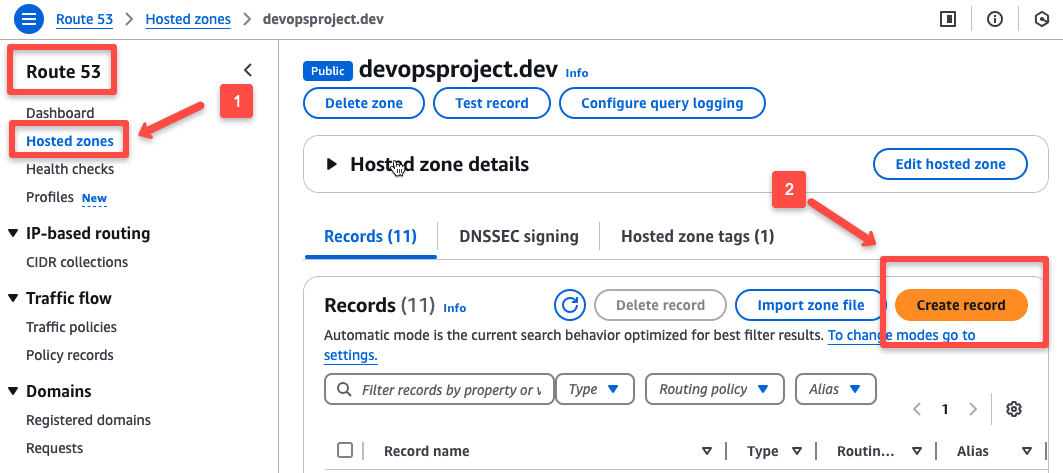Image resolution: width=1063 pixels, height=473 pixels.
Task: Open Traffic policies in sidebar
Action: [x=71, y=327]
